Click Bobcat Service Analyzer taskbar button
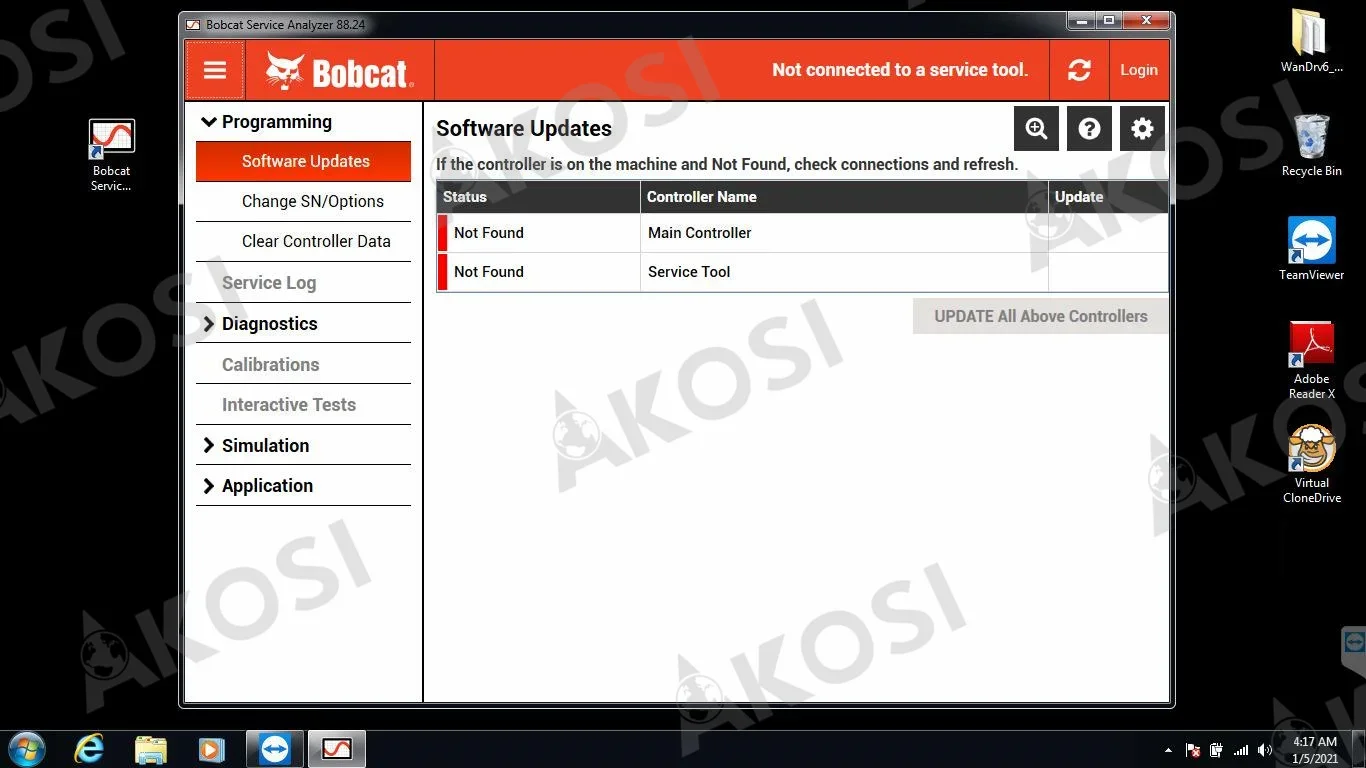This screenshot has height=768, width=1366. (336, 749)
